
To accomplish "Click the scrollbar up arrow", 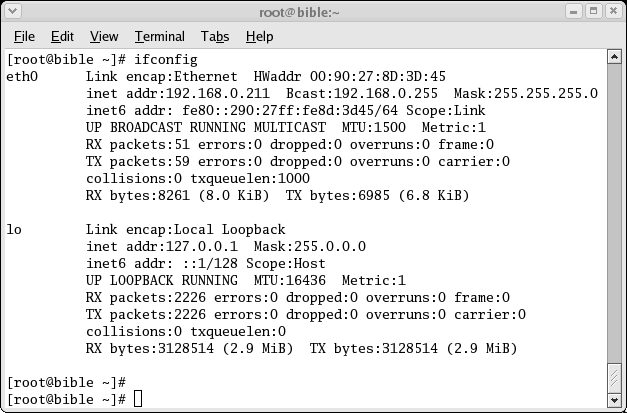I will click(x=614, y=57).
